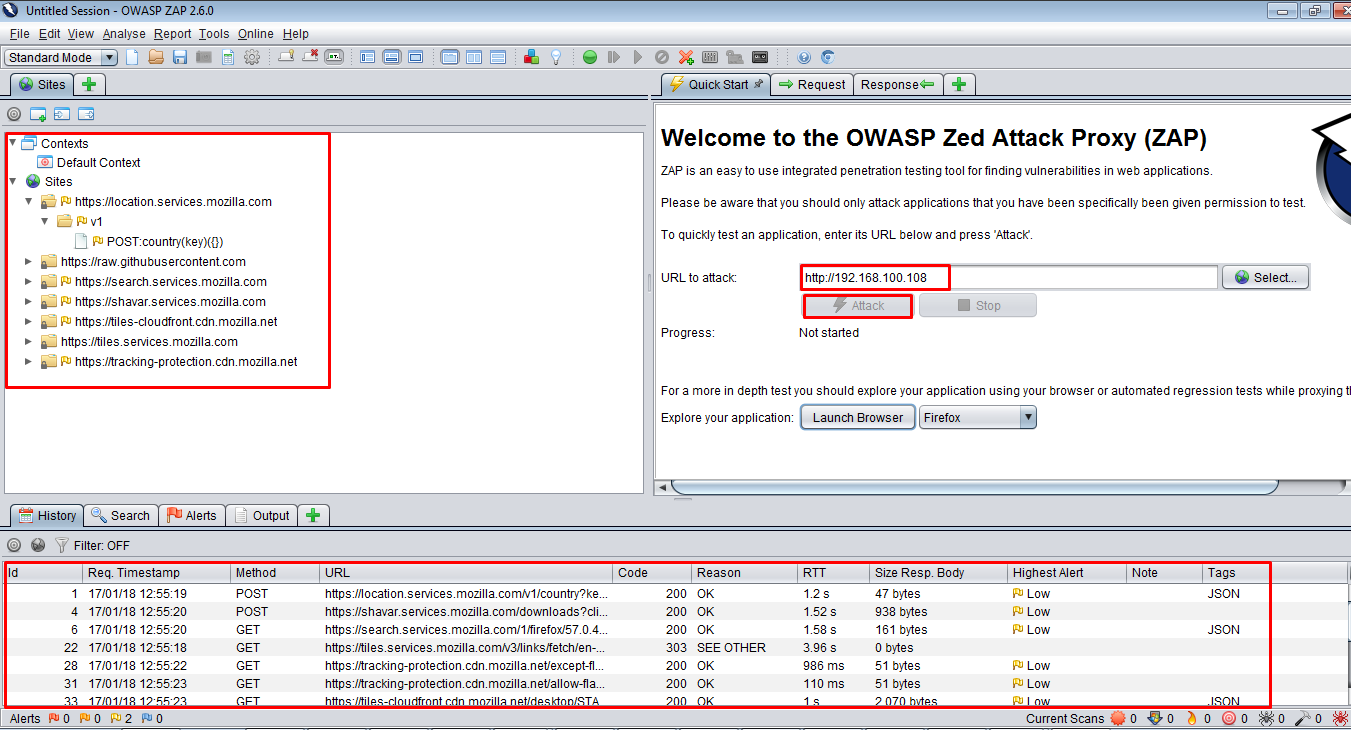Expand the search.services.mozilla.com node
The image size is (1351, 730).
(x=29, y=281)
